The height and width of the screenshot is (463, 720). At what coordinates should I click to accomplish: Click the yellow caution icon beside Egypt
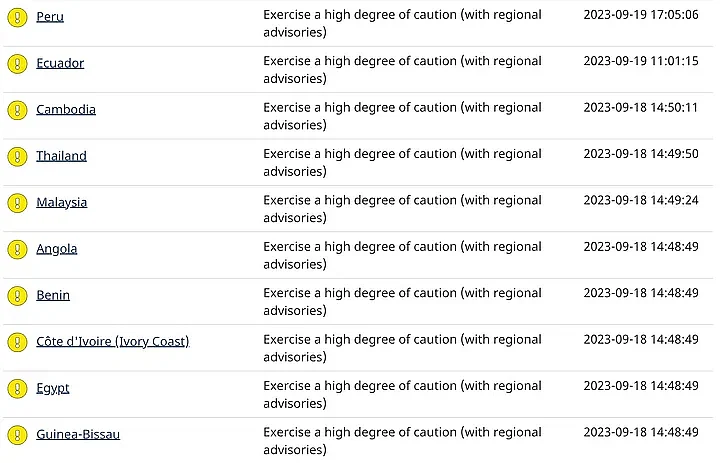pos(17,388)
